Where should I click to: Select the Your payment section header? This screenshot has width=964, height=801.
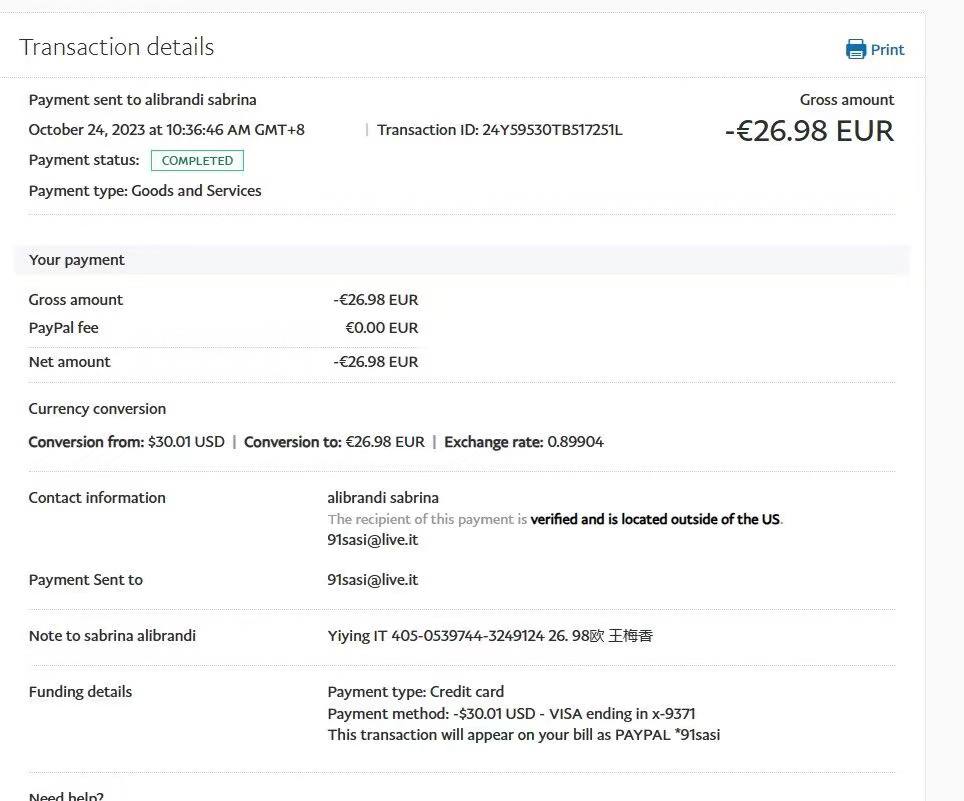click(x=77, y=260)
